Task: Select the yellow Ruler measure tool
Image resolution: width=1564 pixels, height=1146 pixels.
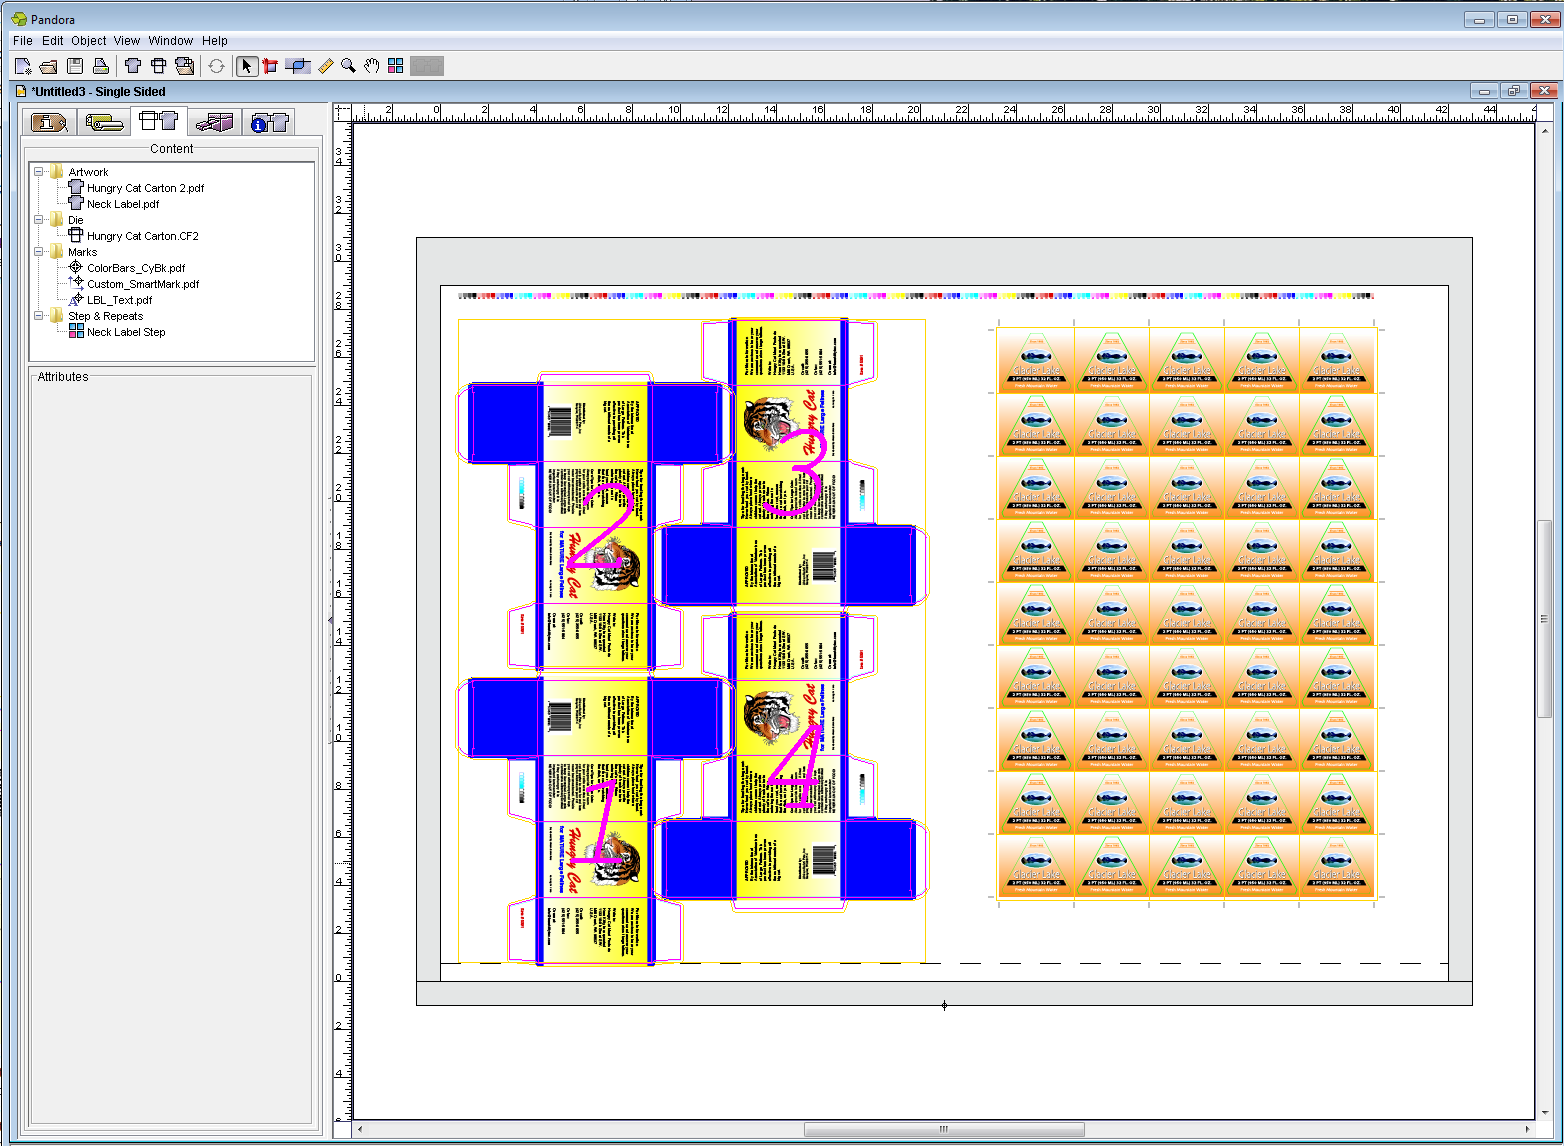Action: (x=325, y=66)
